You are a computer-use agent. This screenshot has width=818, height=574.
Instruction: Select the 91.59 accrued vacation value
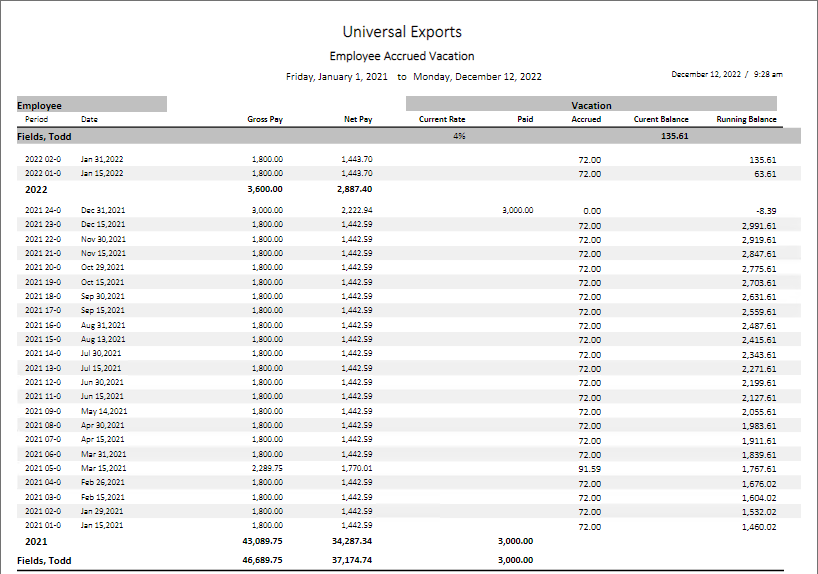point(589,468)
